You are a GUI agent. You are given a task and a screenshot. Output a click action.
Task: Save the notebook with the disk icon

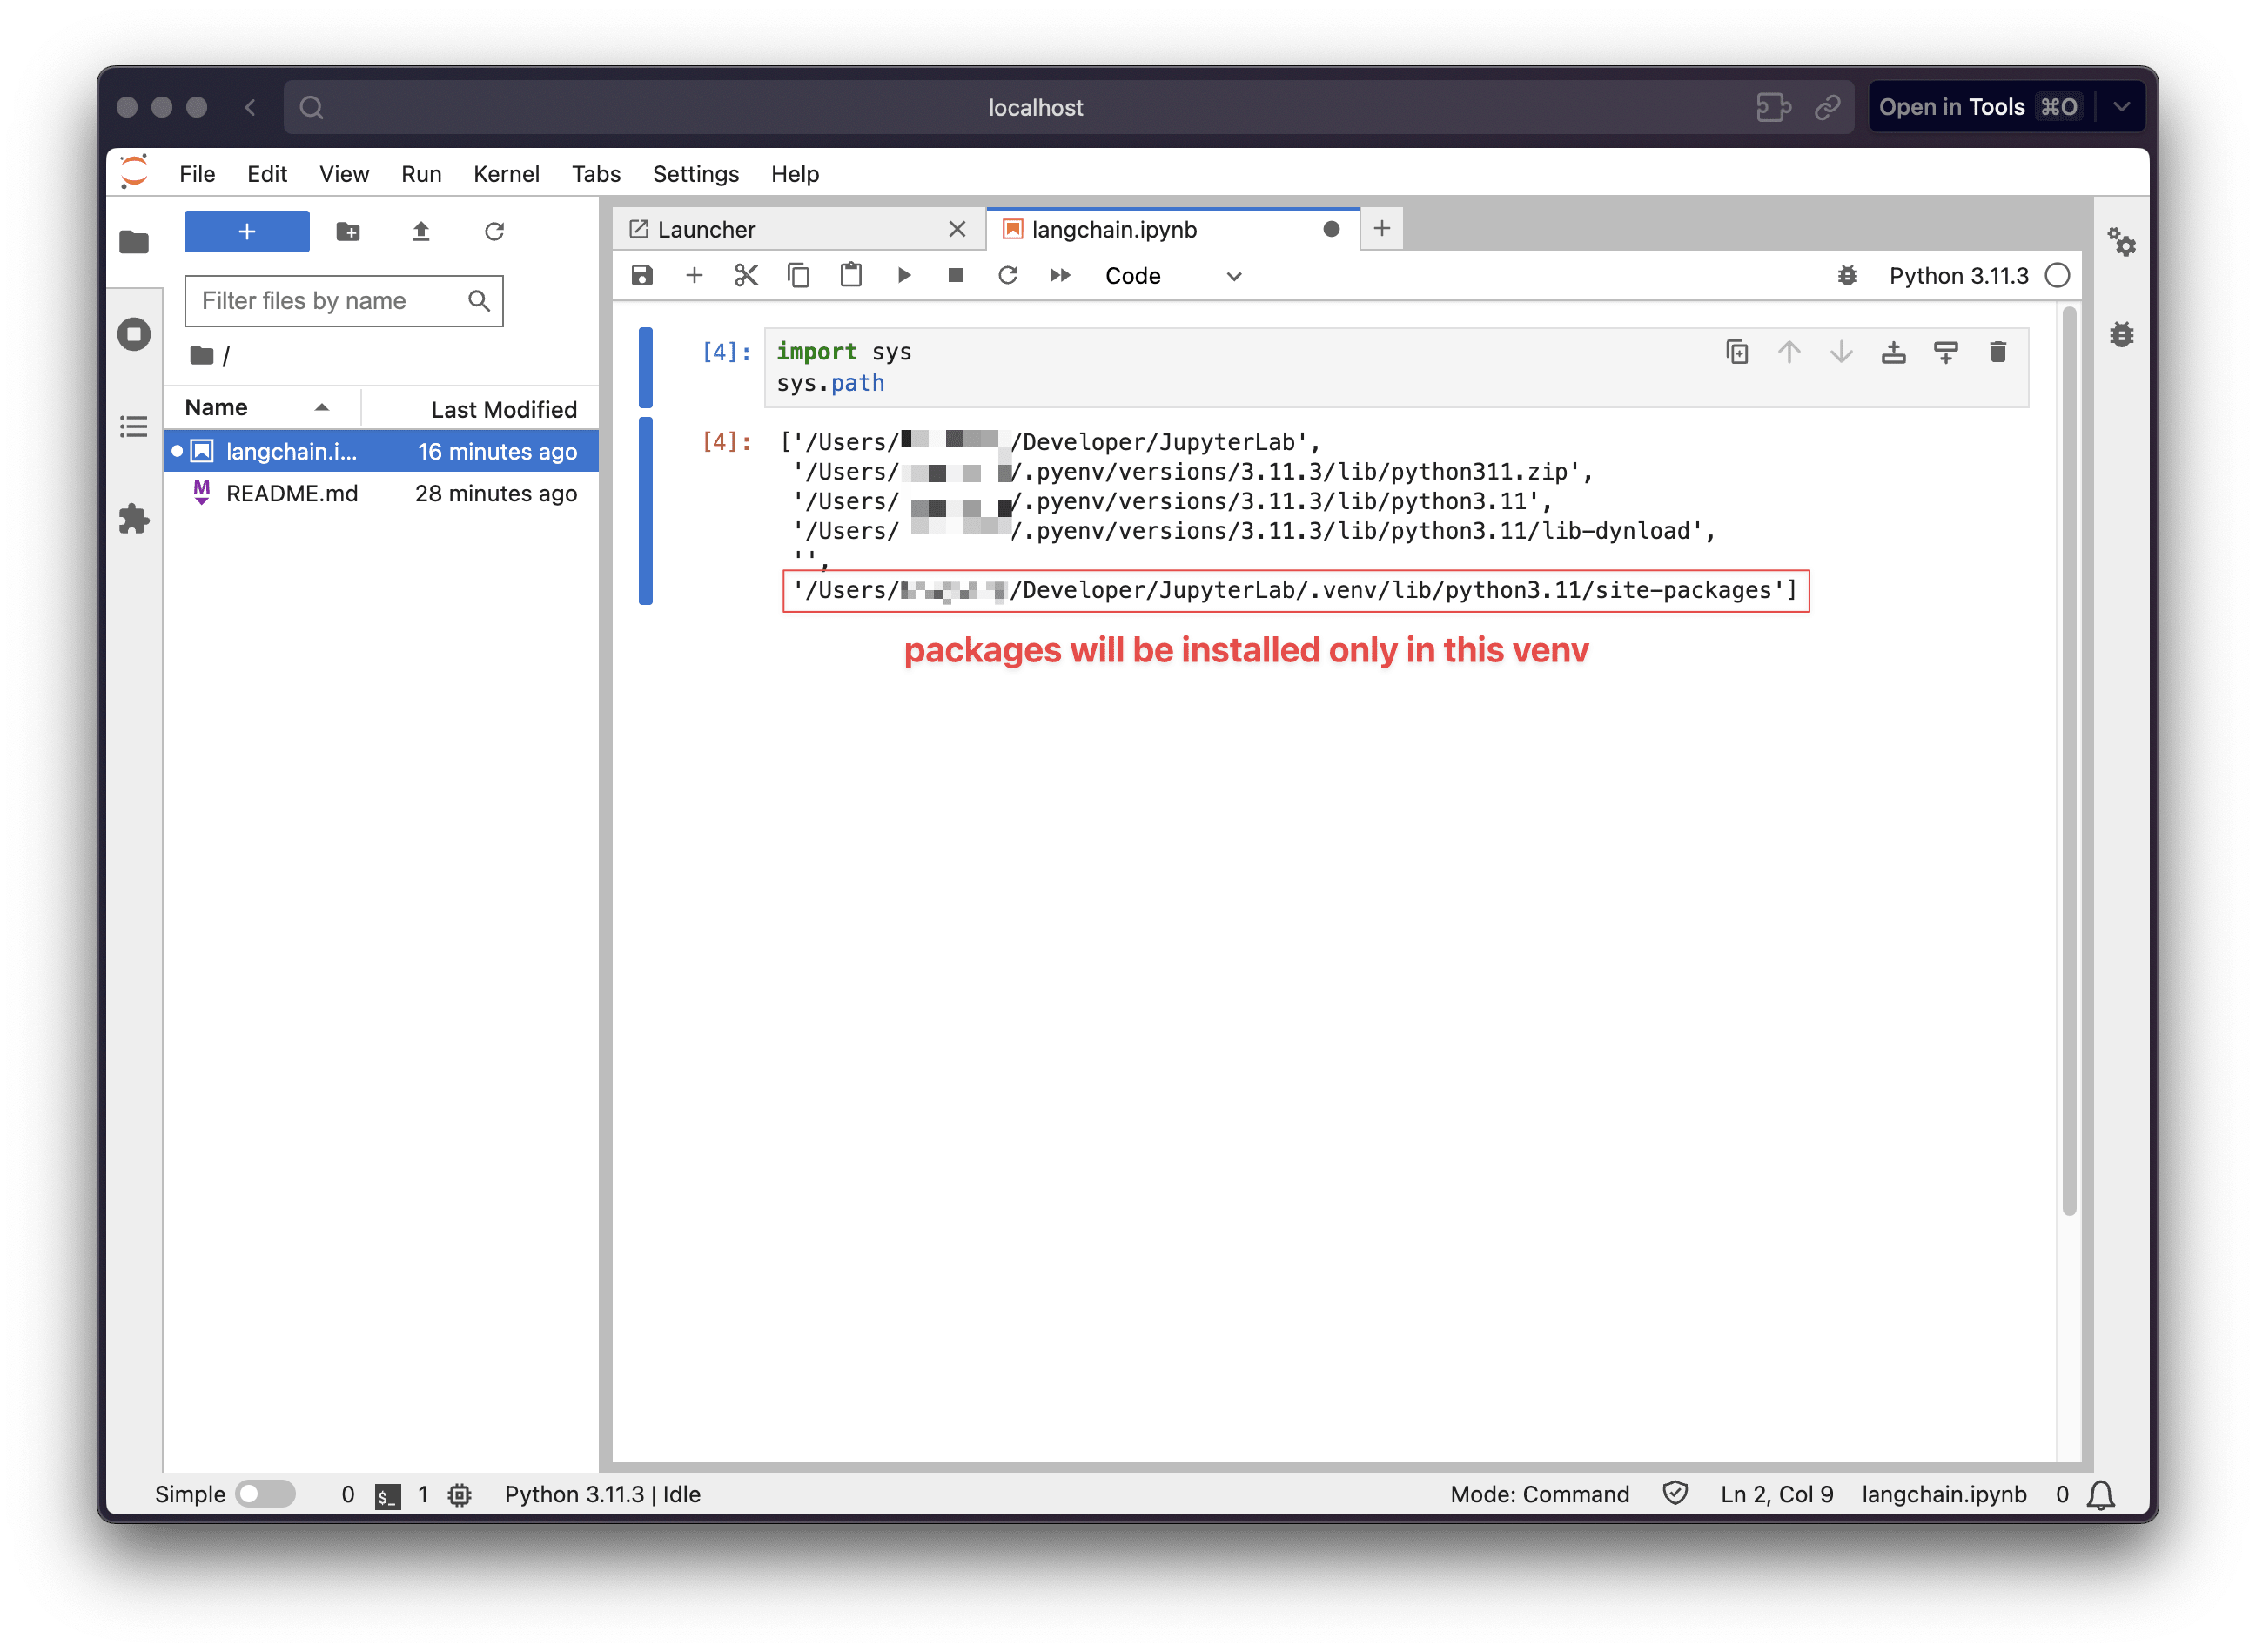point(642,276)
